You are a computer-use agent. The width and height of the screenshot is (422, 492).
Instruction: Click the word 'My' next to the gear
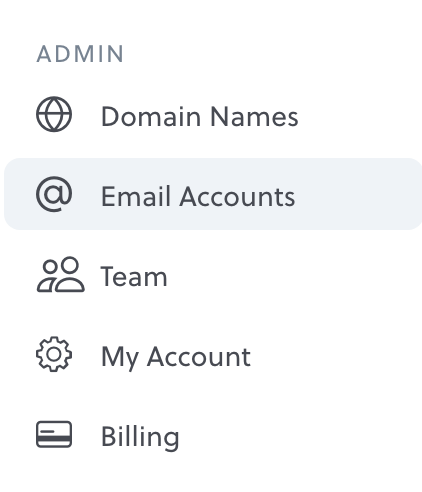[120, 358]
